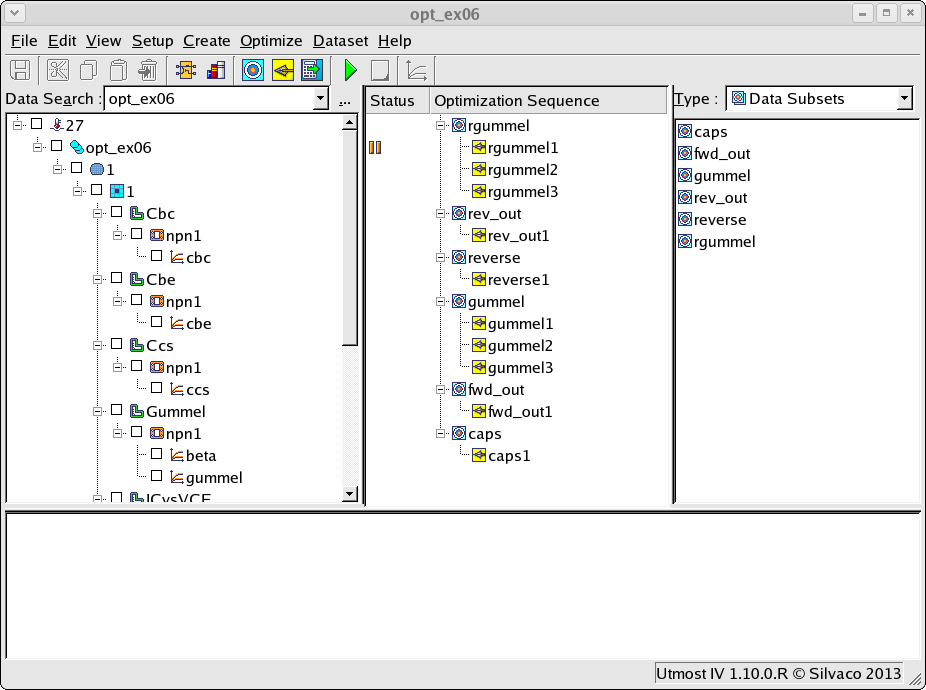Open the Type dropdown showing Data Subsets
The image size is (926, 690).
pyautogui.click(x=905, y=99)
